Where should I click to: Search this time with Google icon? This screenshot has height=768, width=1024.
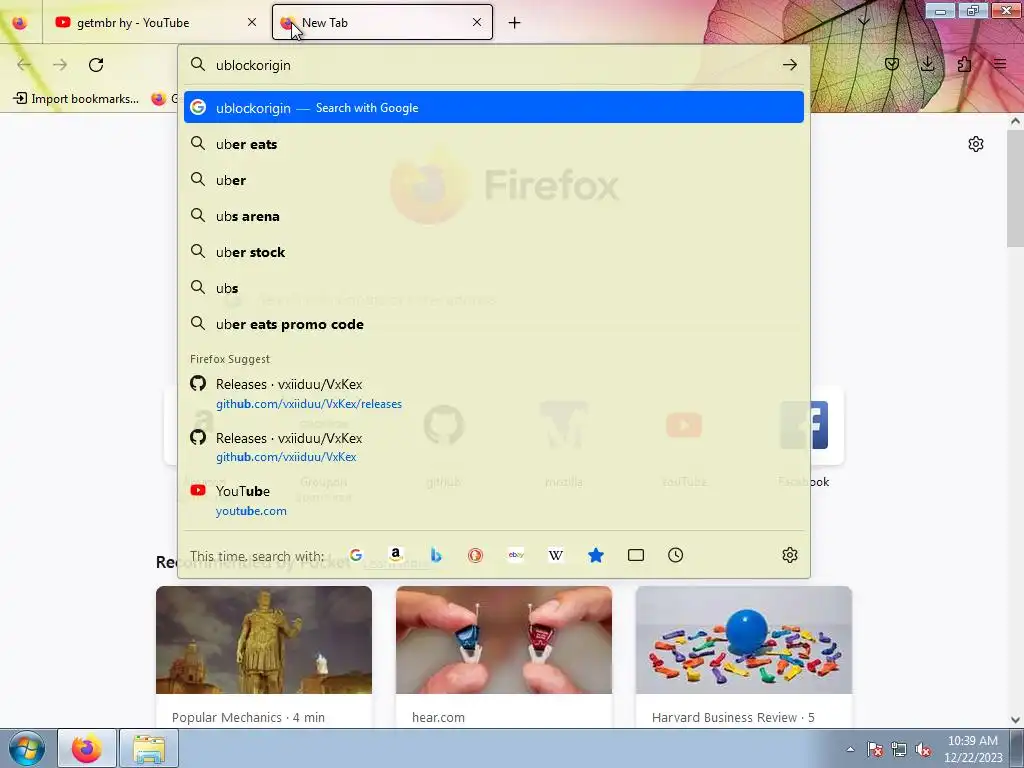[x=356, y=555]
